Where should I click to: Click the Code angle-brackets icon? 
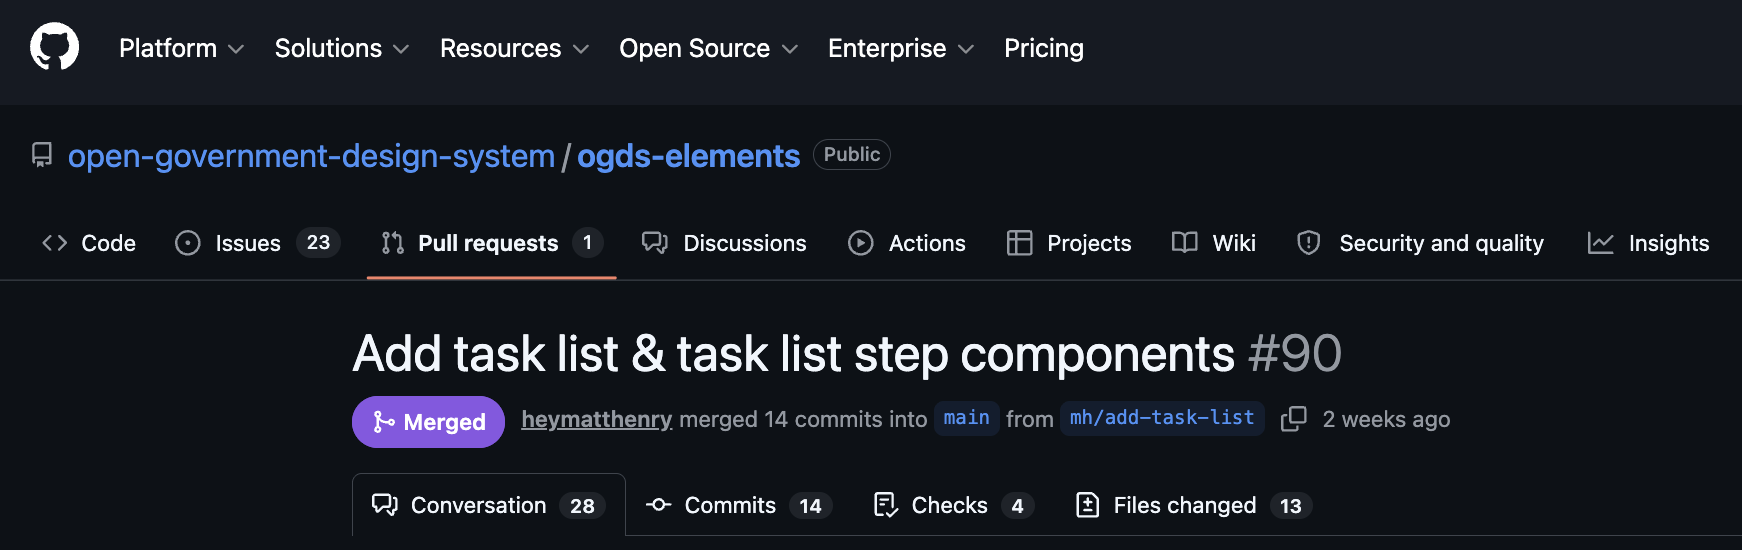(54, 243)
